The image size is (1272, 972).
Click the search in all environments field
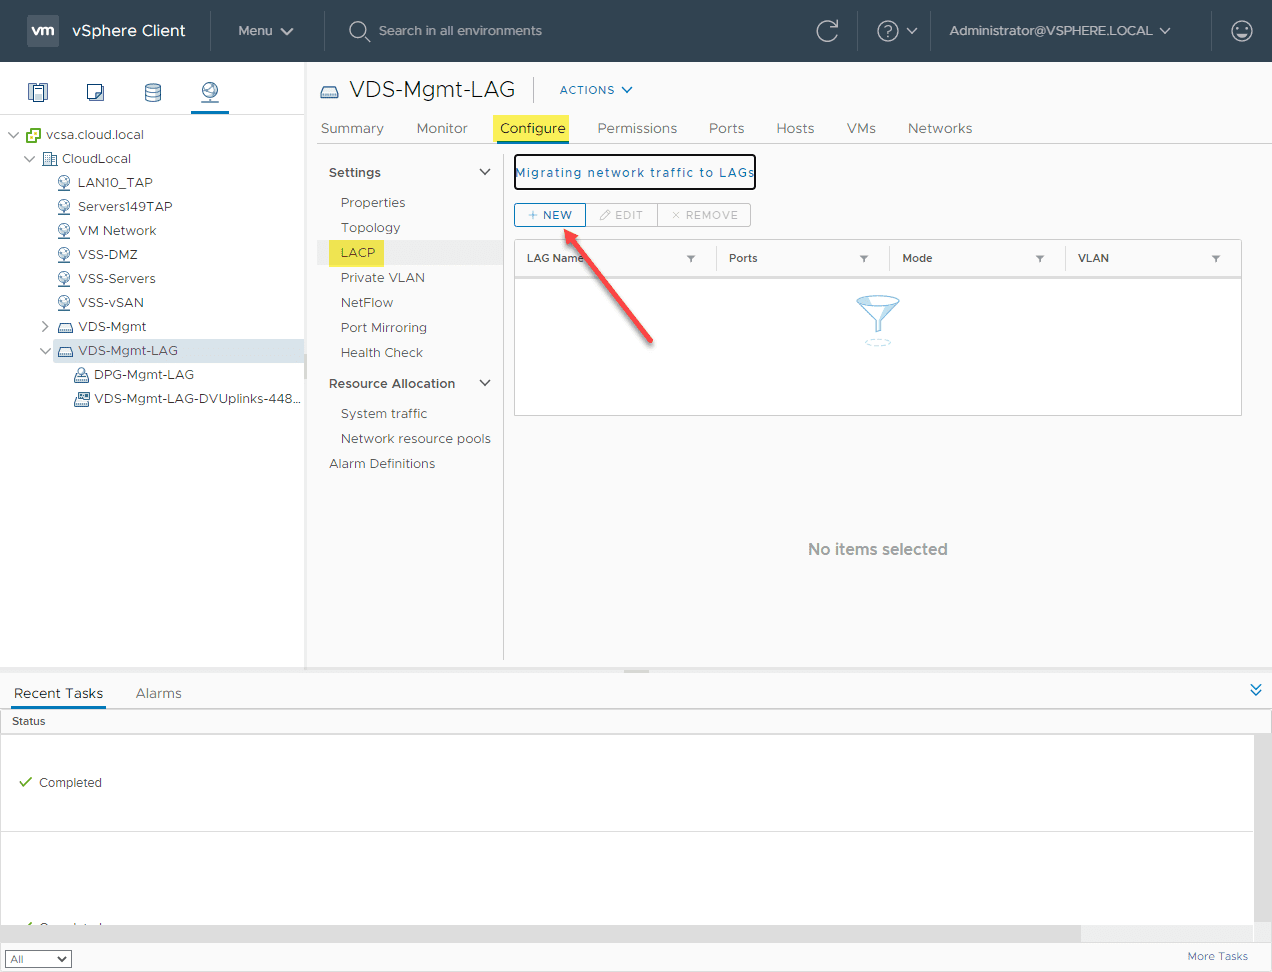click(460, 31)
